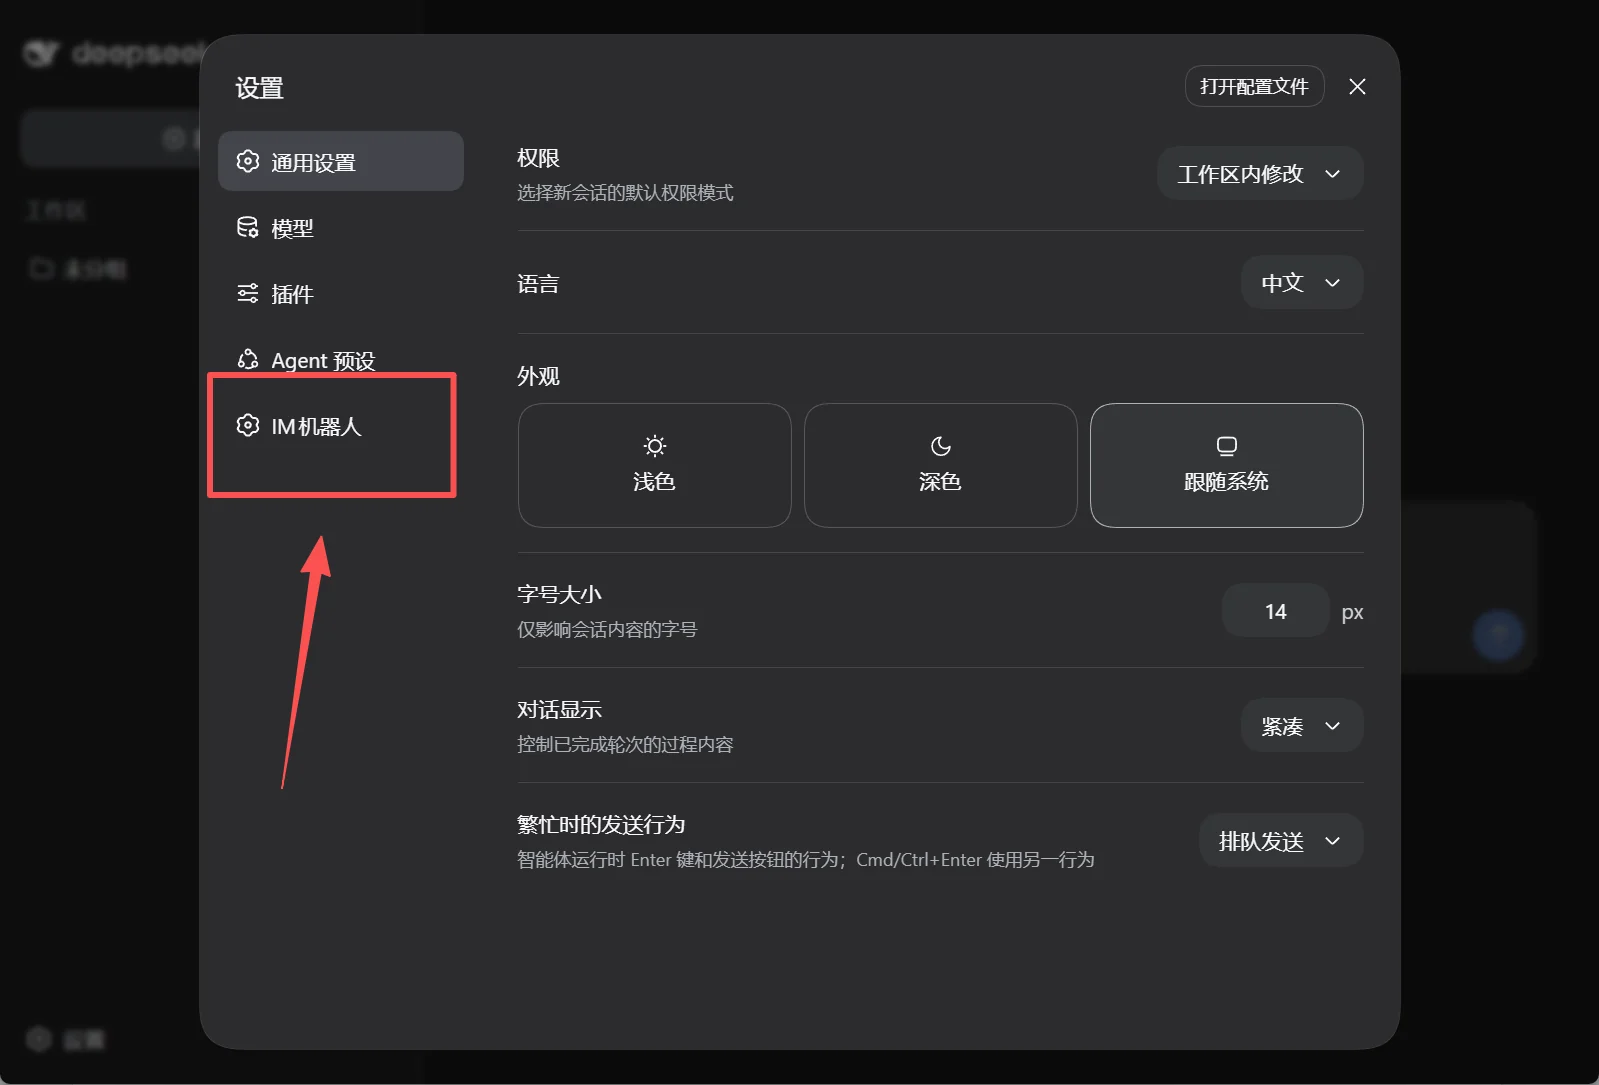This screenshot has width=1599, height=1085.
Task: Open the 通用设置 general settings tab
Action: pos(340,161)
